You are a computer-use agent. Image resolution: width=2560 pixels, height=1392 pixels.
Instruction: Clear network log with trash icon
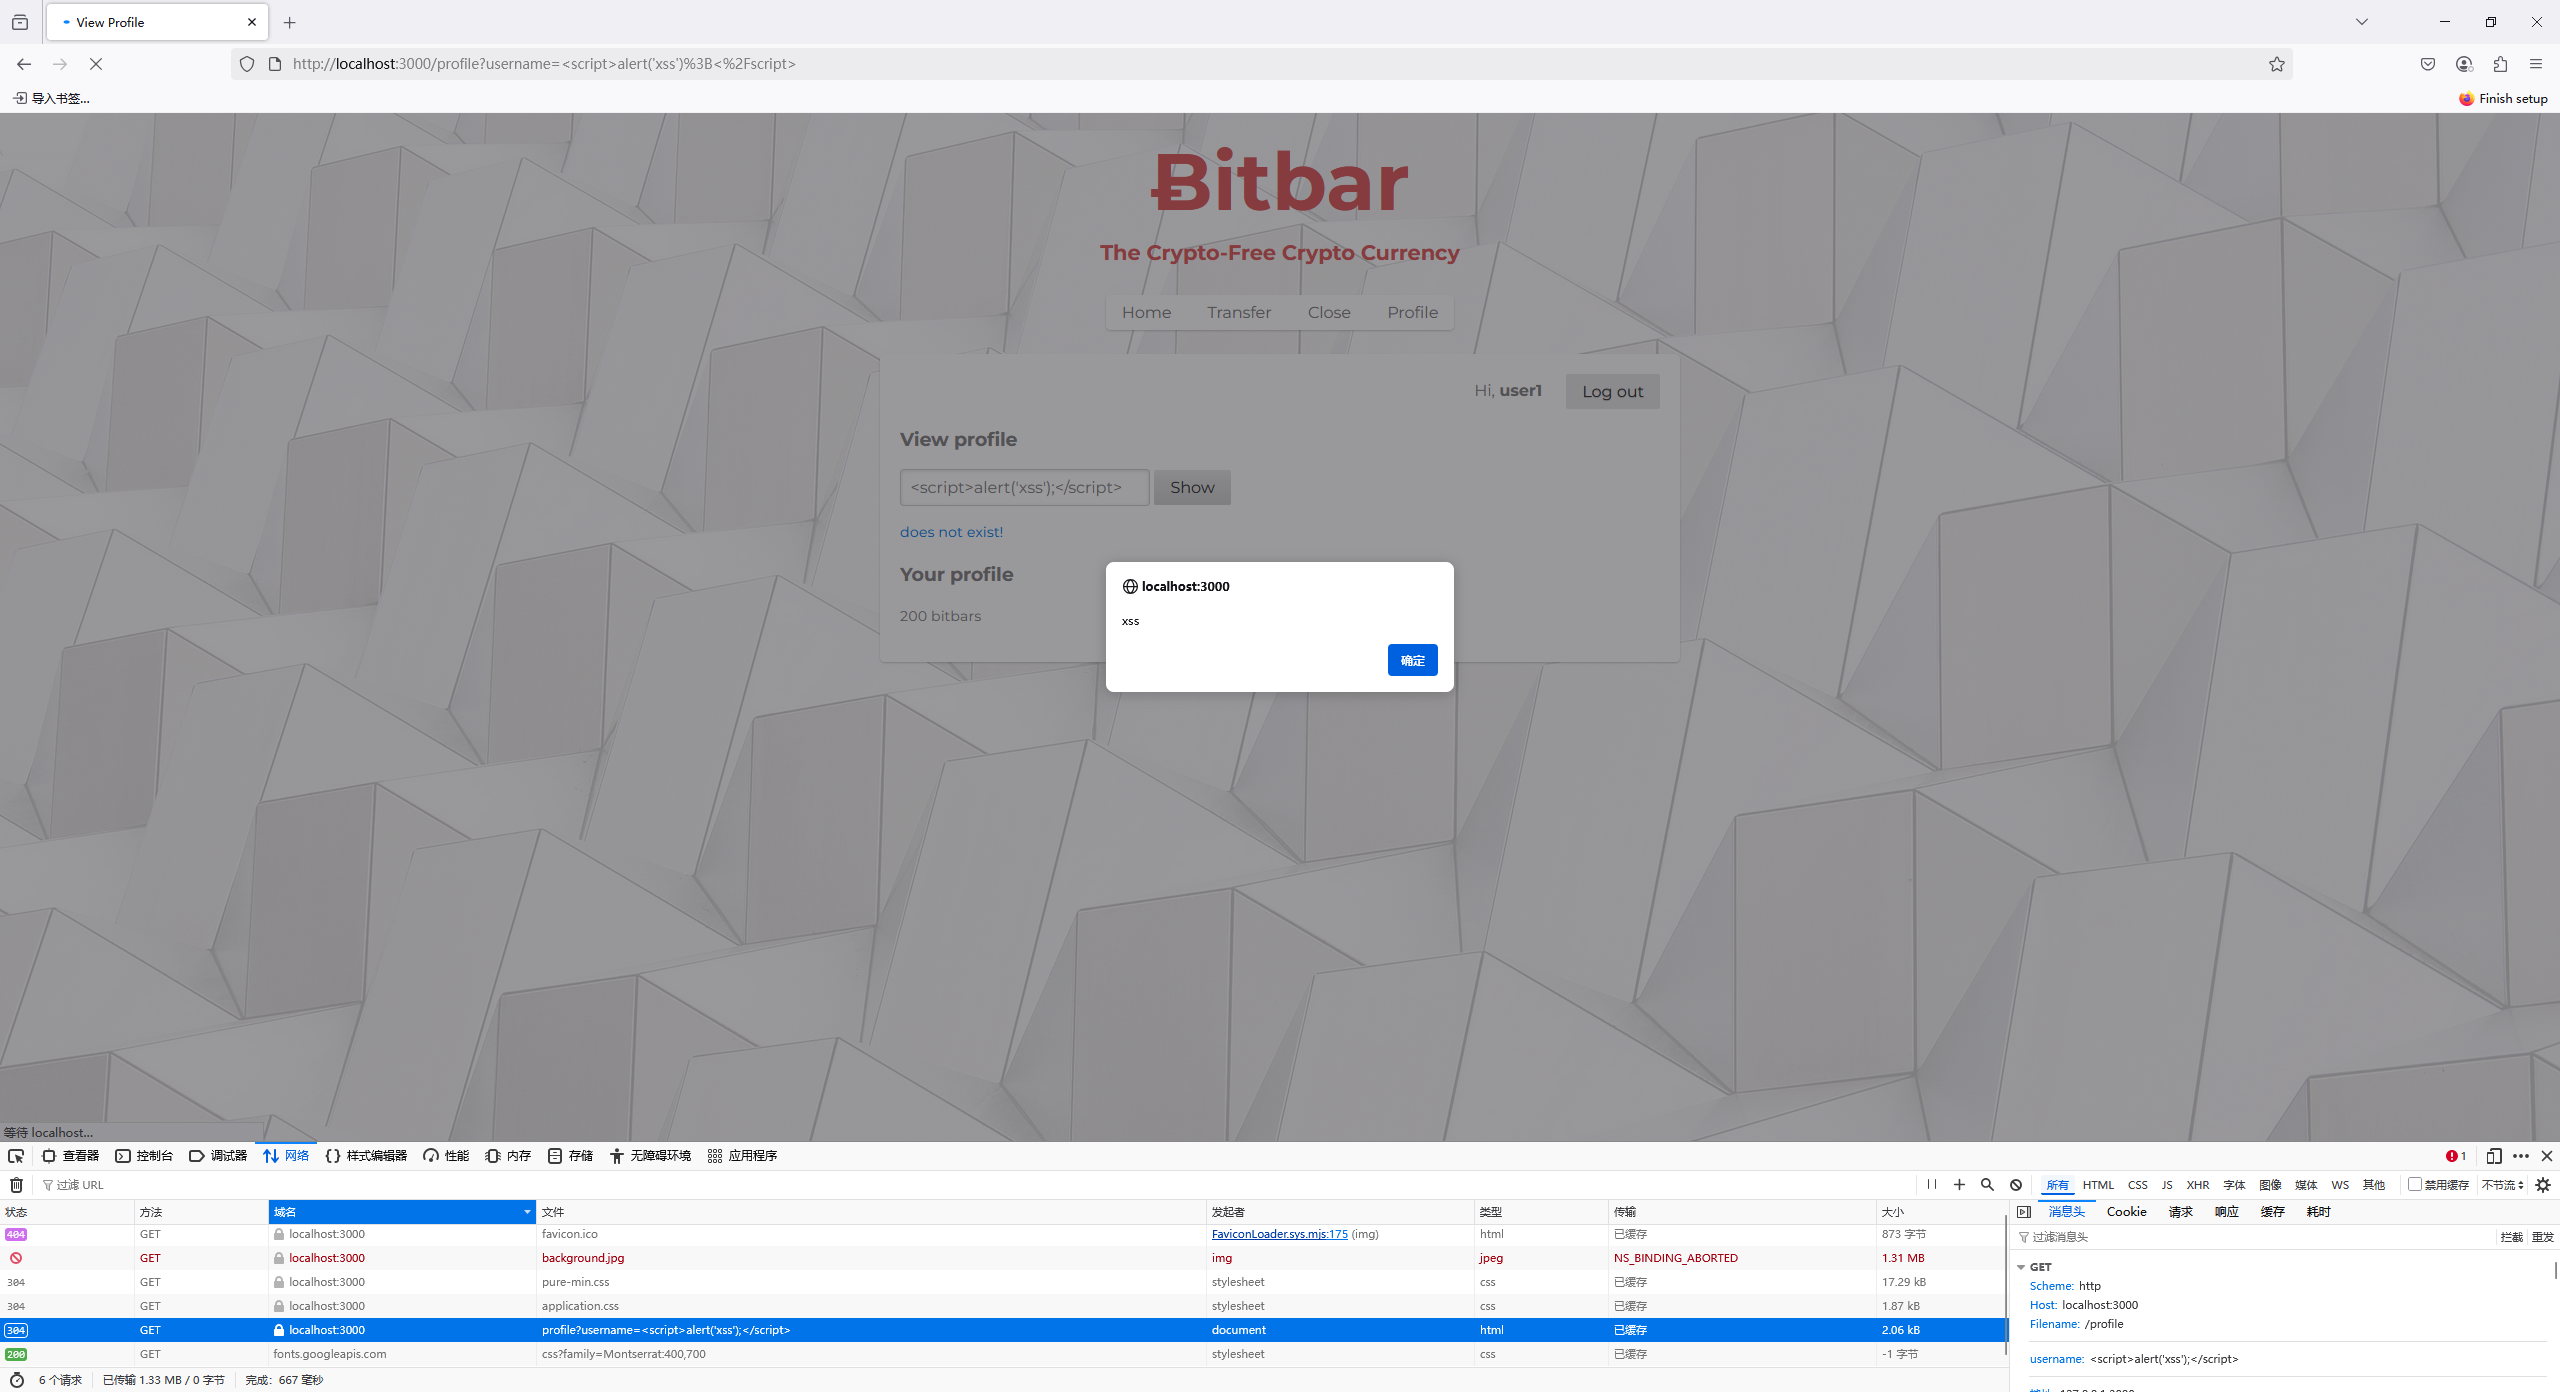coord(16,1185)
